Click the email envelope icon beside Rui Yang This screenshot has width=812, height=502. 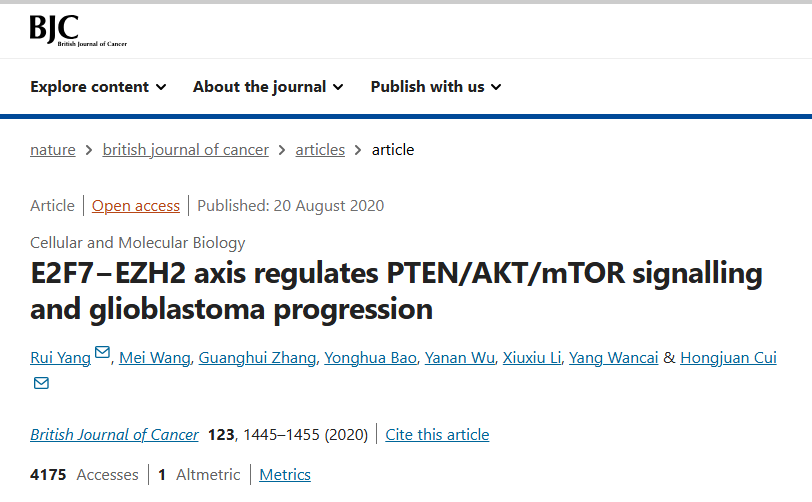tap(103, 352)
